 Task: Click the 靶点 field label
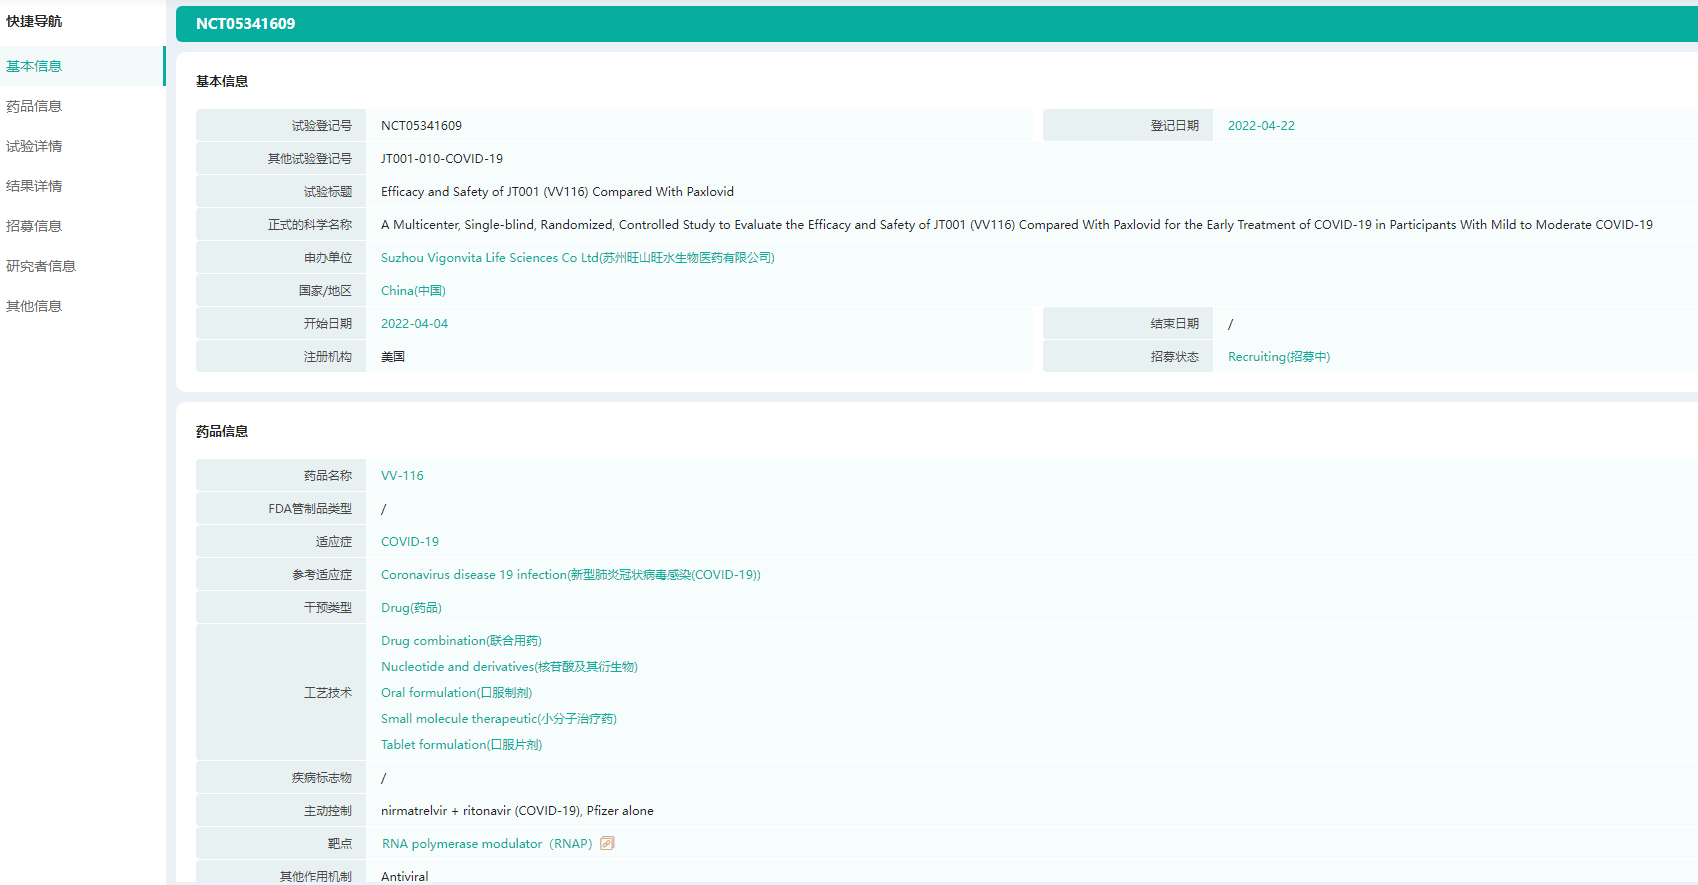click(340, 844)
